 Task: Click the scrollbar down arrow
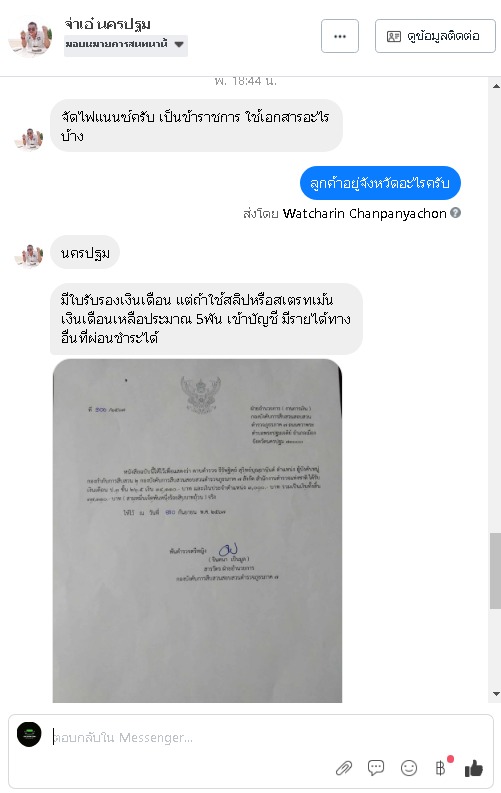point(495,694)
